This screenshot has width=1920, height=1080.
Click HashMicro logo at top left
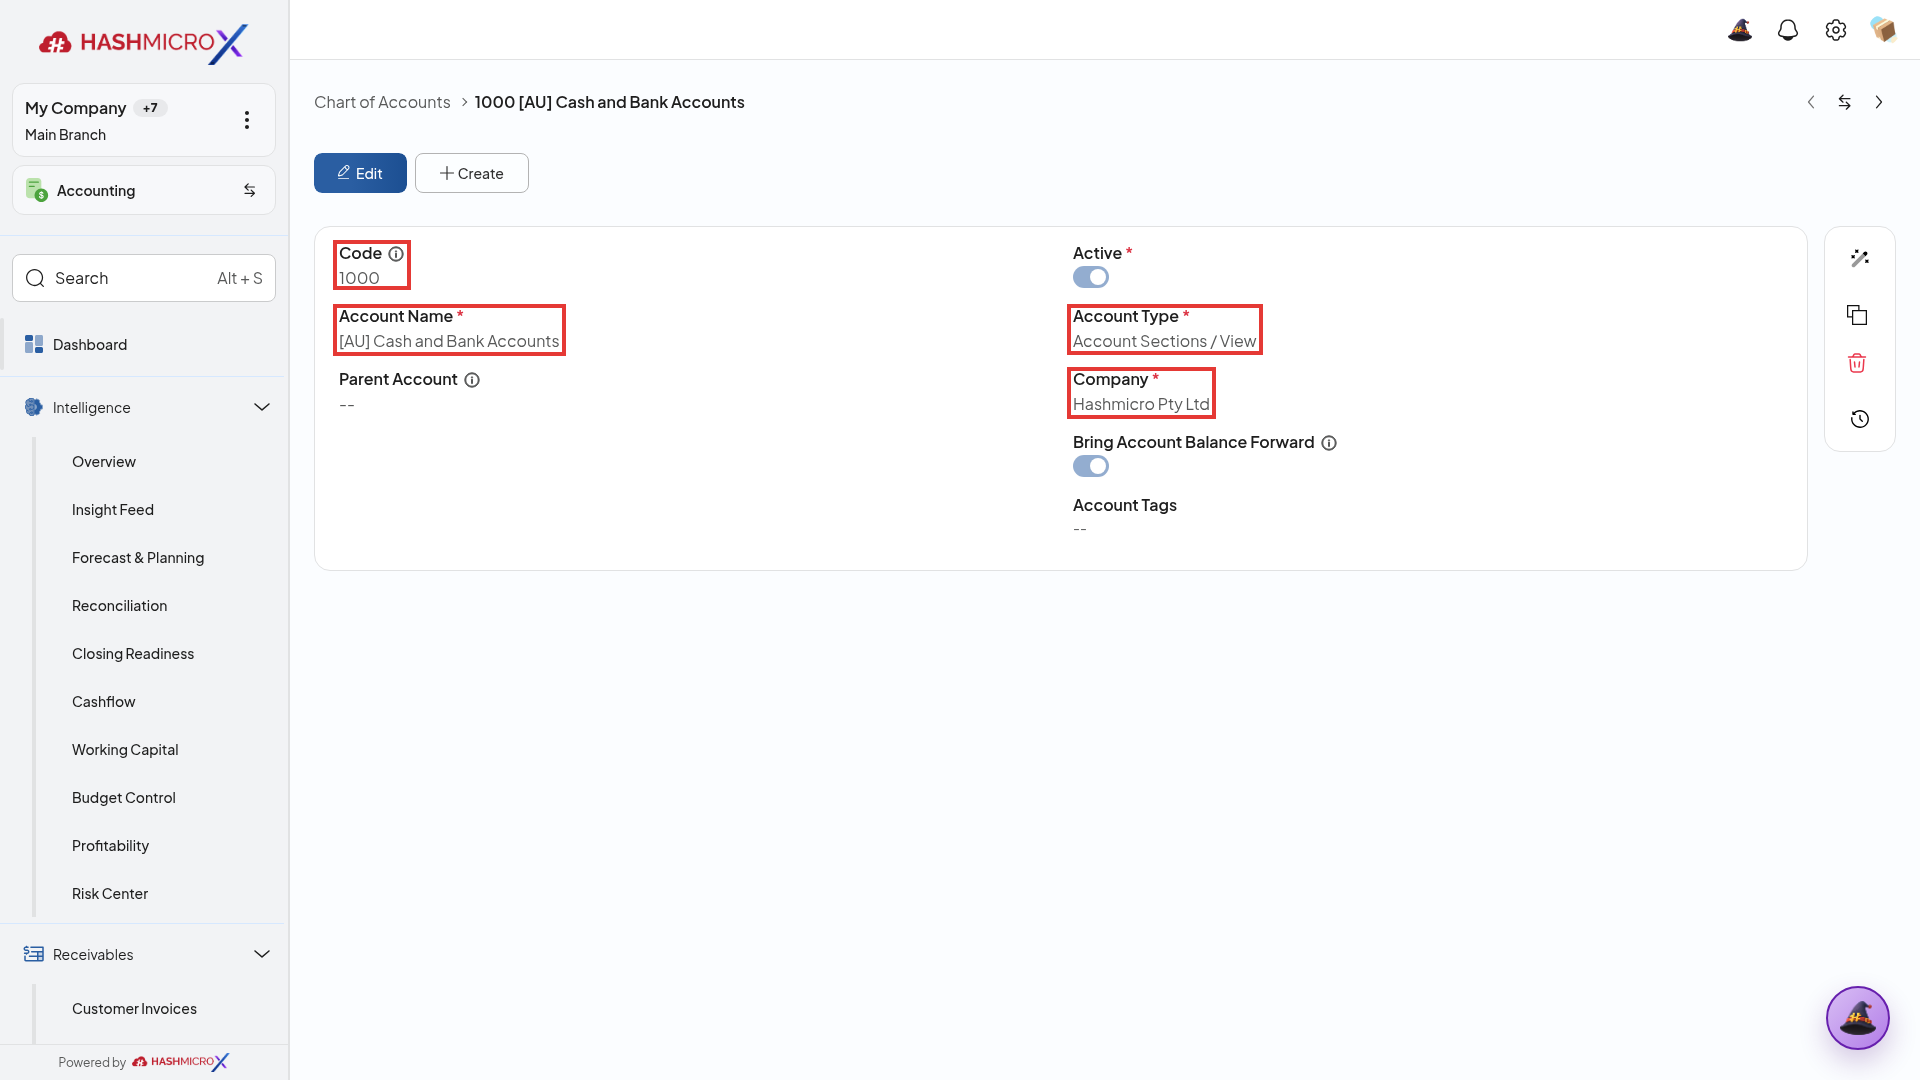point(143,43)
